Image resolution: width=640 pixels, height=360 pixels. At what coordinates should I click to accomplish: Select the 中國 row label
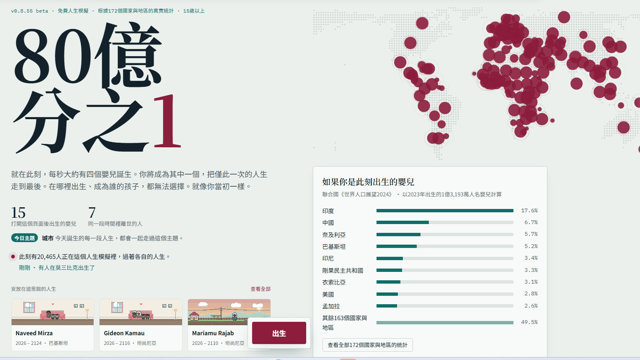328,223
